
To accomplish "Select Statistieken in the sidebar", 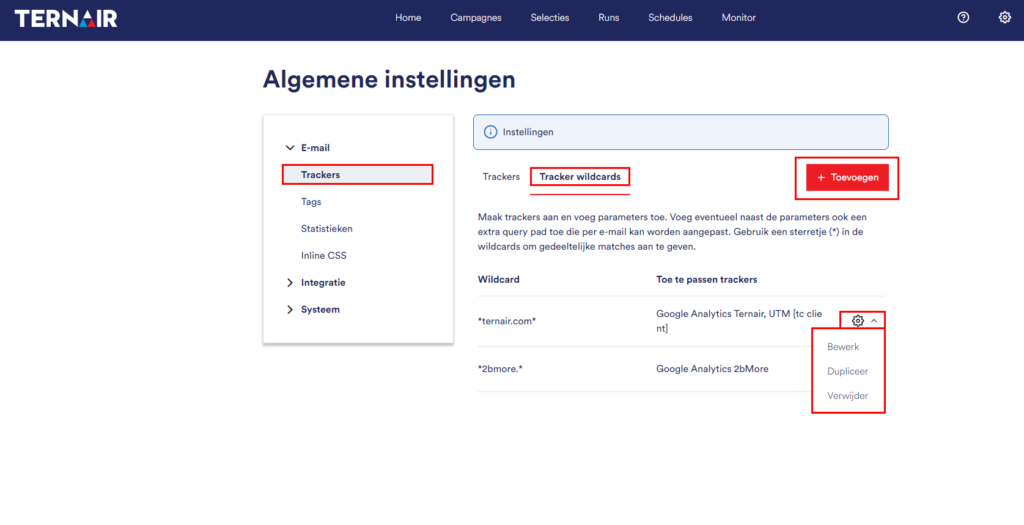I will (327, 229).
